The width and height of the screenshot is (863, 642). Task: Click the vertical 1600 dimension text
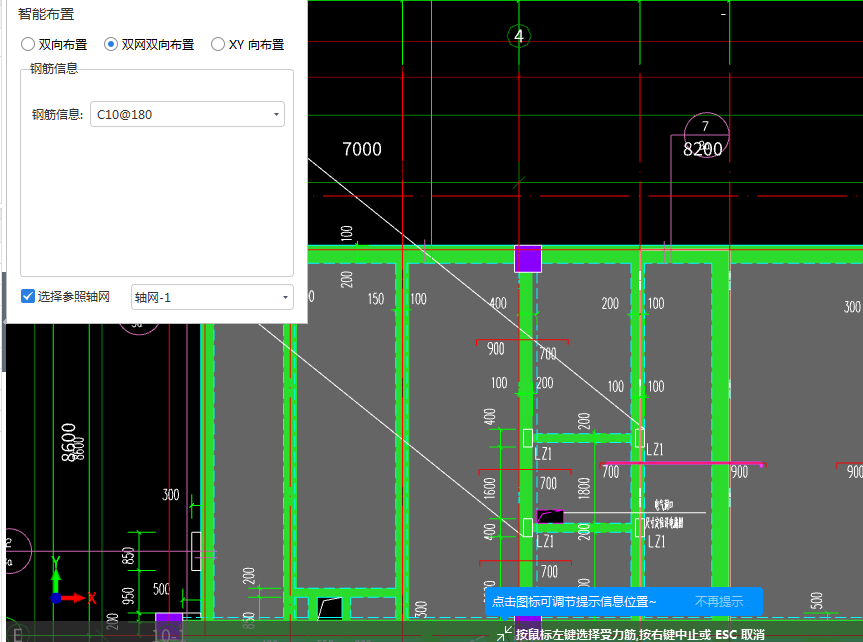[x=489, y=488]
